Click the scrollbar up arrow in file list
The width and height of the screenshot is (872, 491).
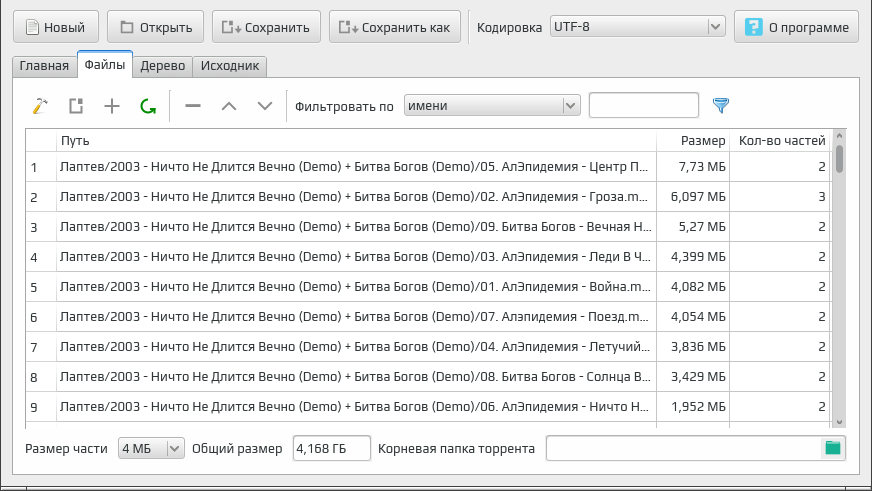[839, 136]
